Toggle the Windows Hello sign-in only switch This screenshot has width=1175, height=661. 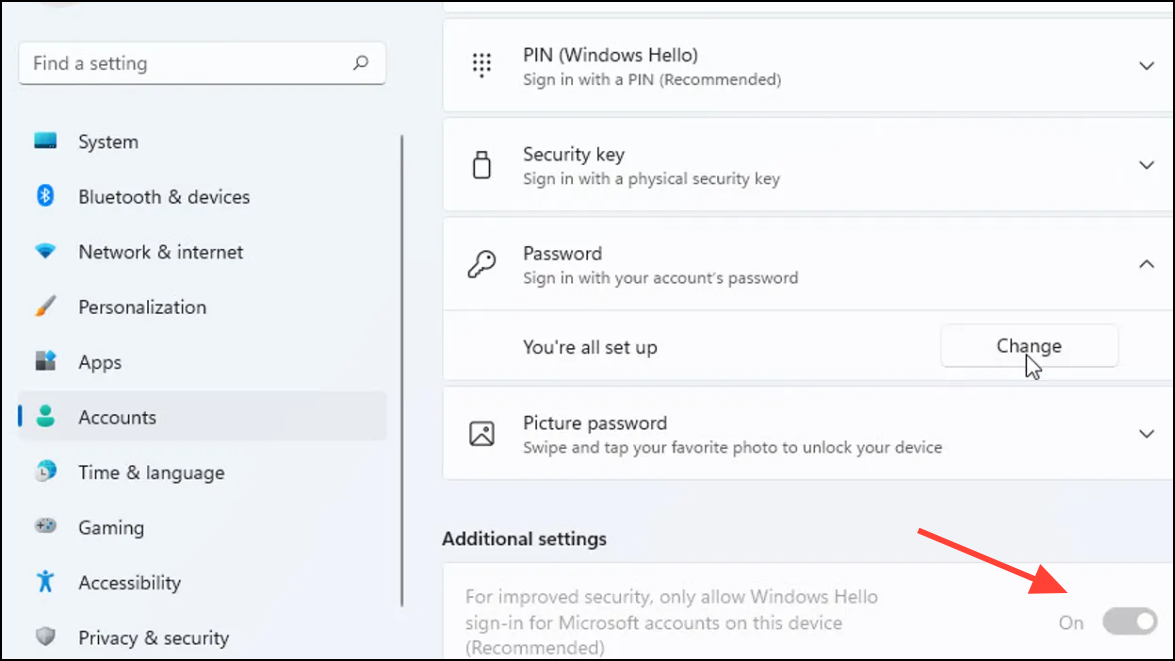coord(1129,622)
